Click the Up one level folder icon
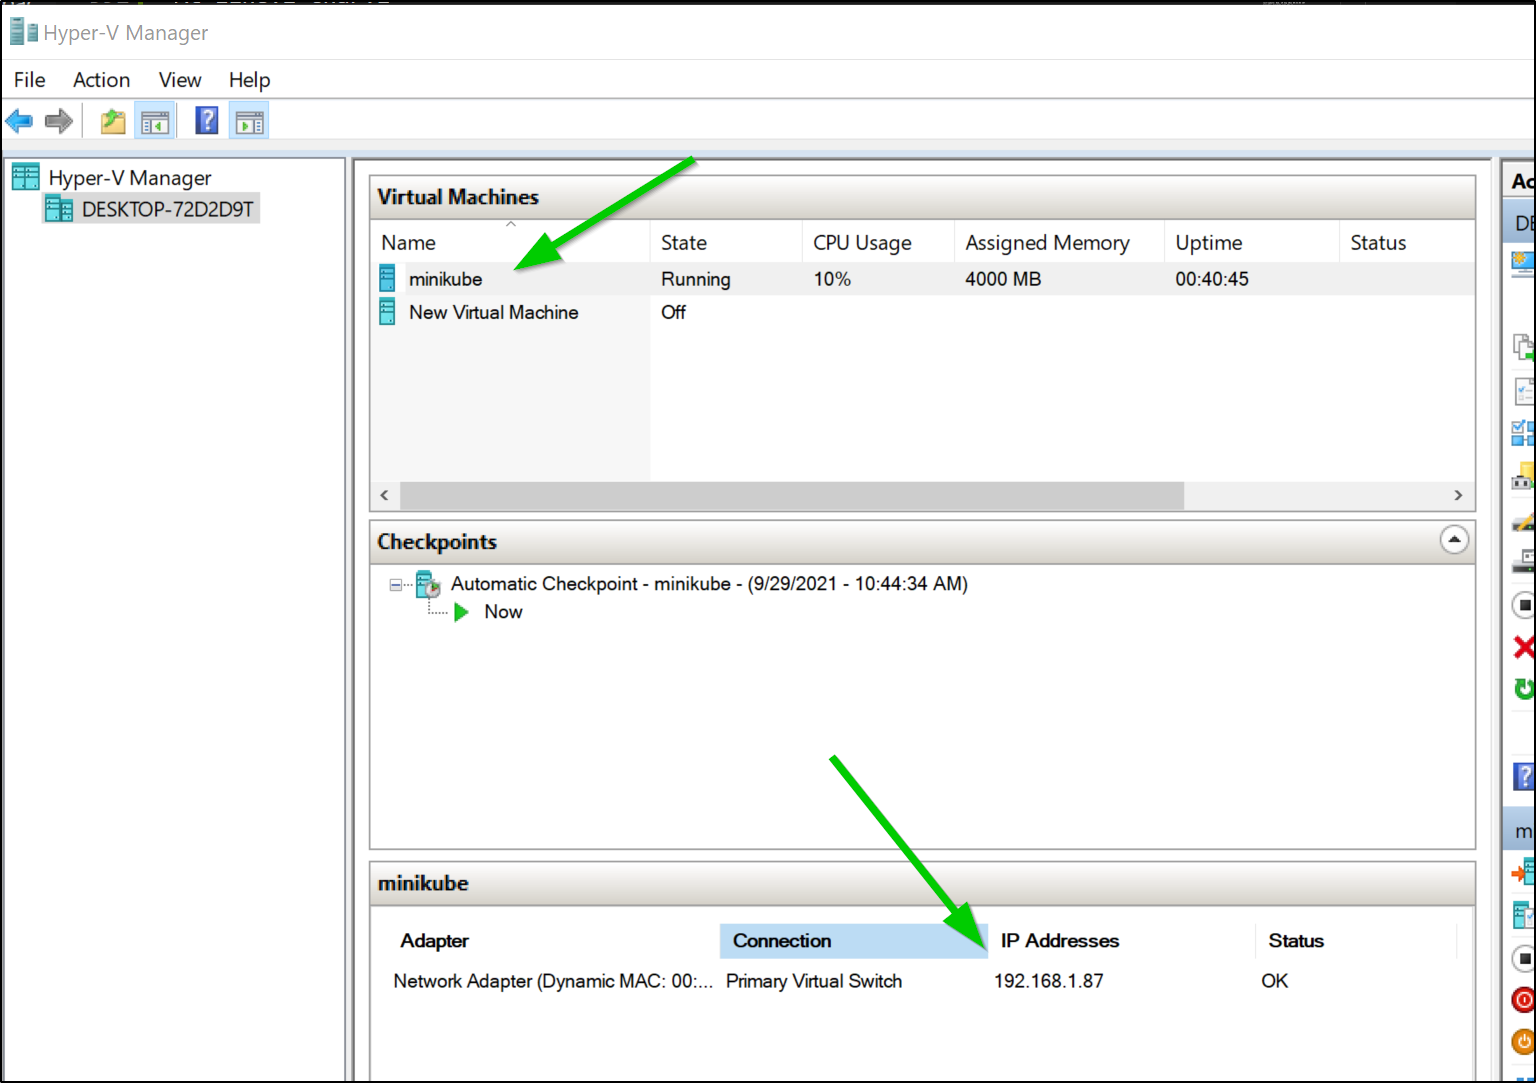This screenshot has height=1083, width=1536. point(113,122)
